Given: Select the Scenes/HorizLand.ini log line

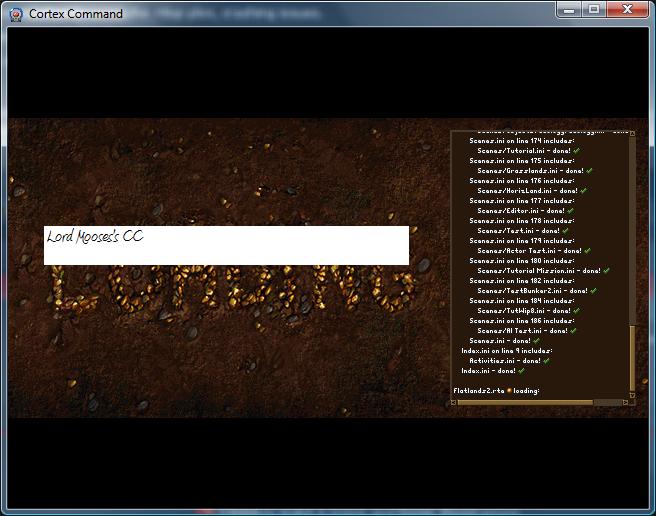Looking at the screenshot, I should coord(527,191).
